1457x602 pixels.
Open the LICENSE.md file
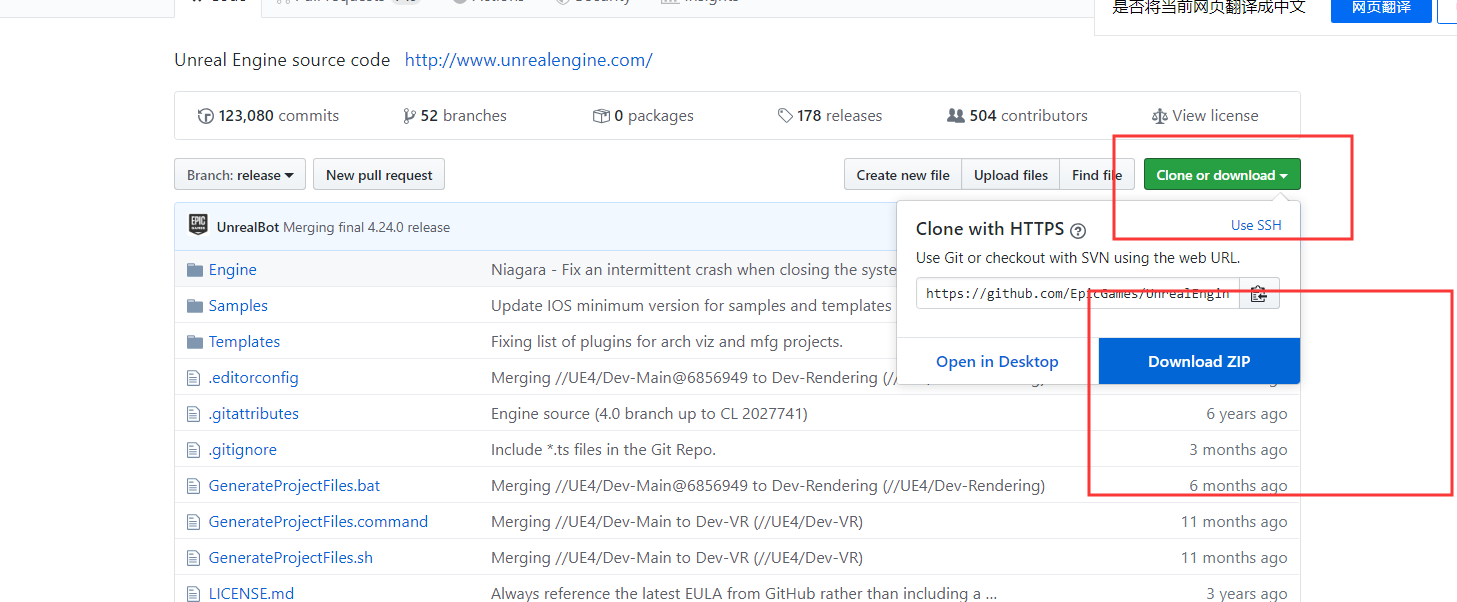251,594
